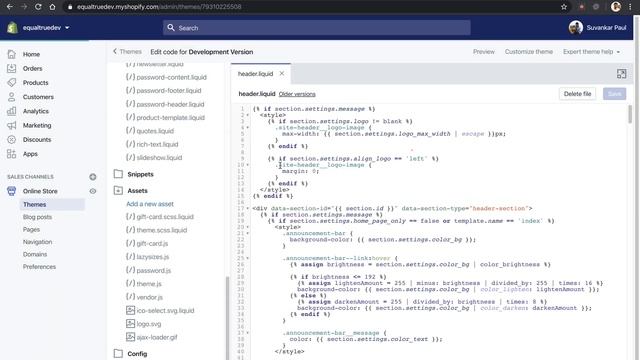Open Apps in the sidebar

[30, 154]
